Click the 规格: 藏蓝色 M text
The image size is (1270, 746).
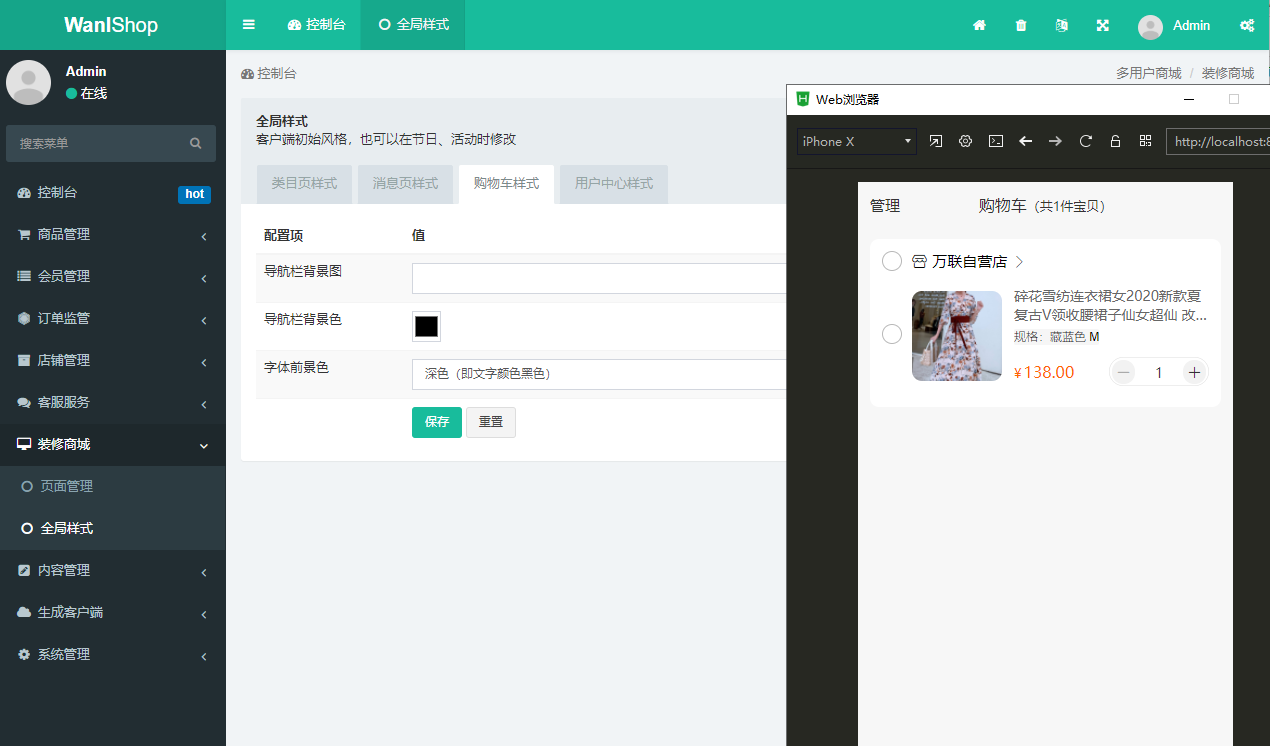(x=1057, y=337)
